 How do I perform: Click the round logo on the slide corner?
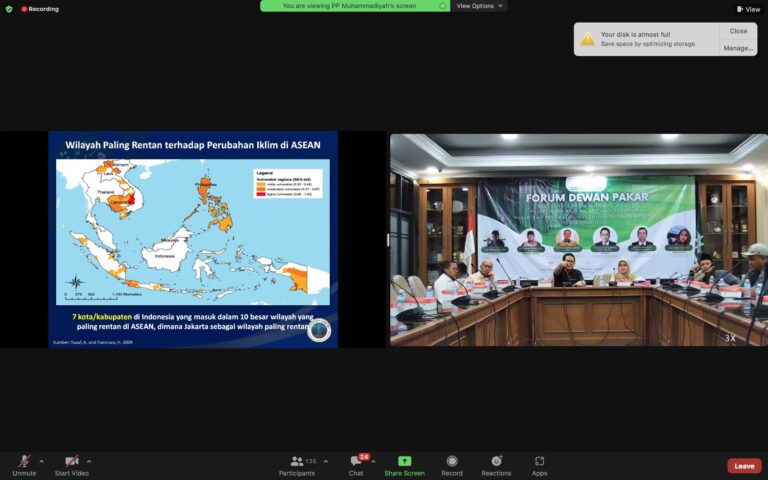pyautogui.click(x=319, y=331)
